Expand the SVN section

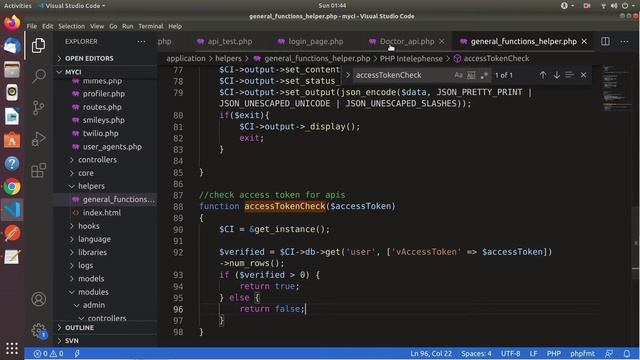click(x=71, y=340)
